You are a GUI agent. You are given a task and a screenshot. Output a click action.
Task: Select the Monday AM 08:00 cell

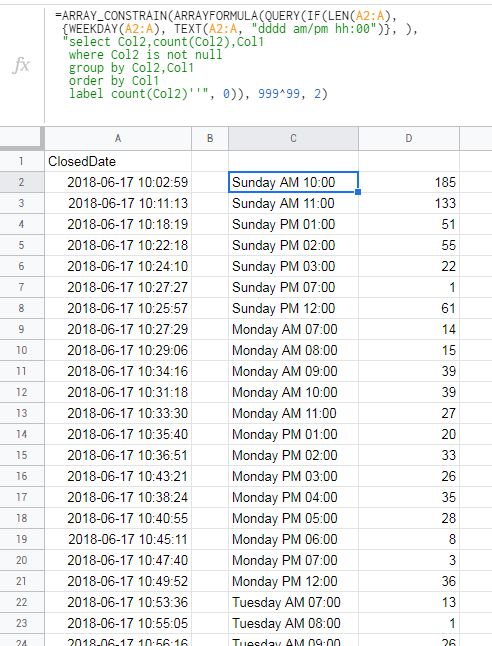click(x=293, y=350)
